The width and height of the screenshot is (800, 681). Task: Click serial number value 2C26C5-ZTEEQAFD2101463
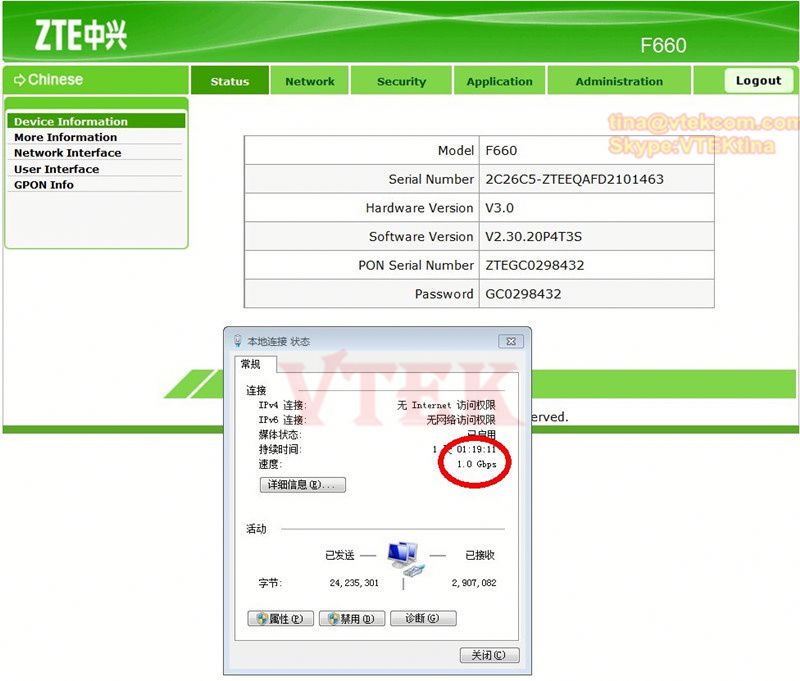(x=574, y=179)
